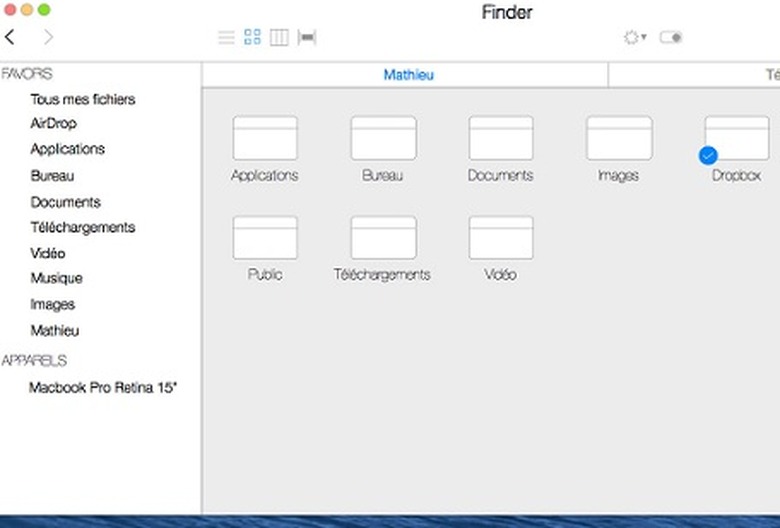Select the Applications folder icon

coord(265,138)
